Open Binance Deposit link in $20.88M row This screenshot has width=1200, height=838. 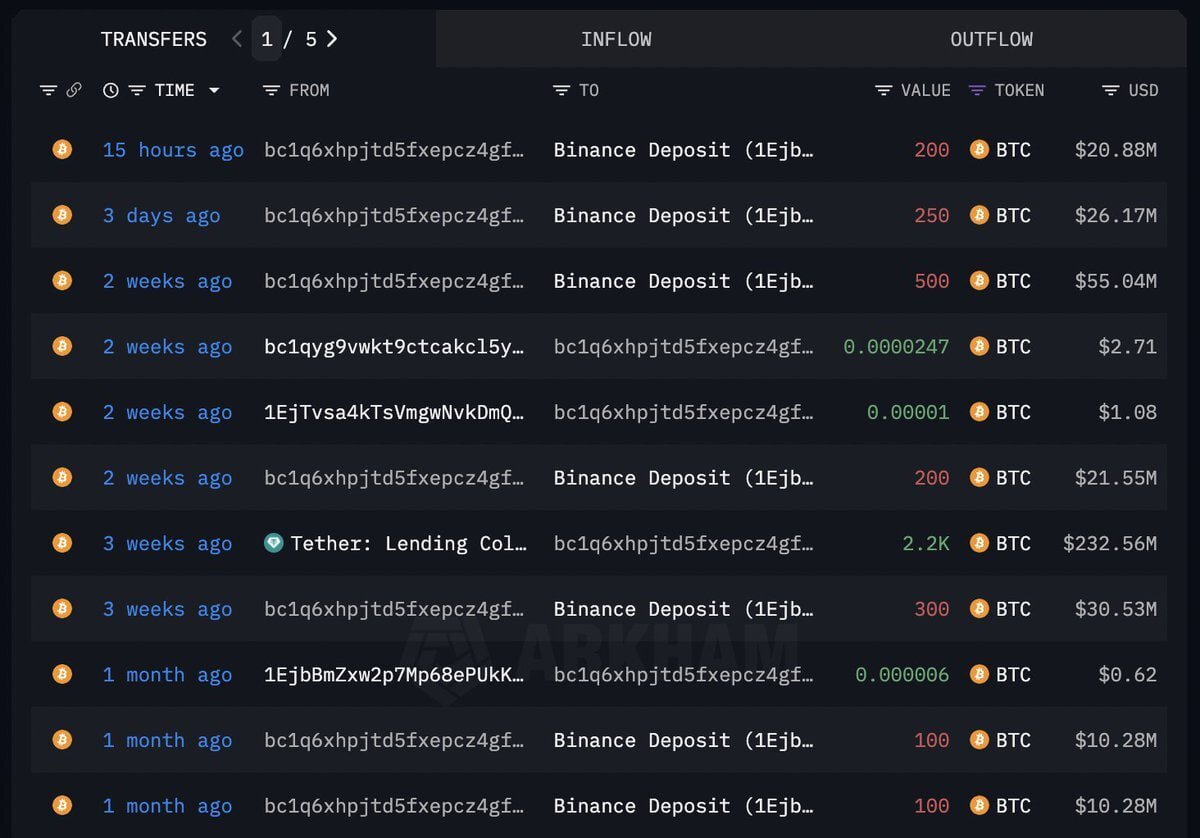click(x=684, y=150)
